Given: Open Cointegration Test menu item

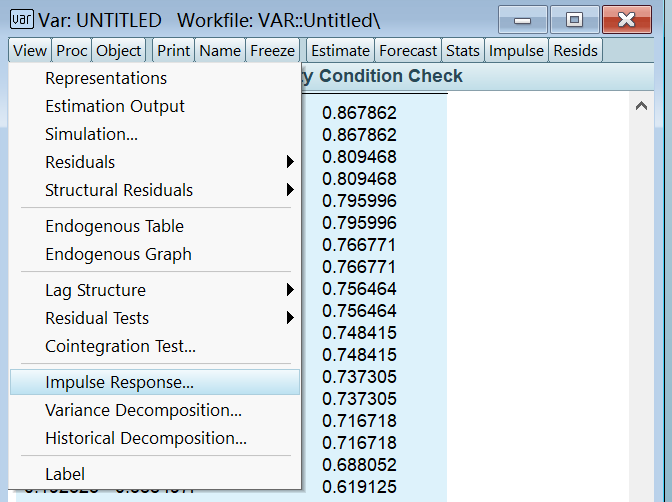Looking at the screenshot, I should coord(120,346).
